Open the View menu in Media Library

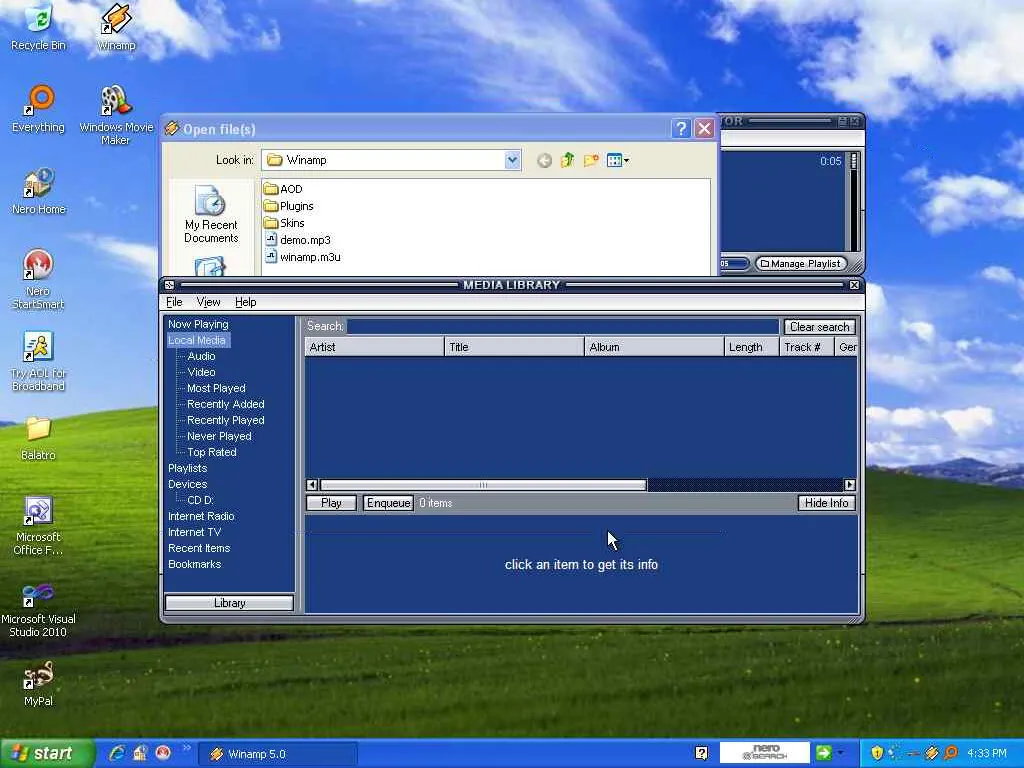(x=208, y=302)
